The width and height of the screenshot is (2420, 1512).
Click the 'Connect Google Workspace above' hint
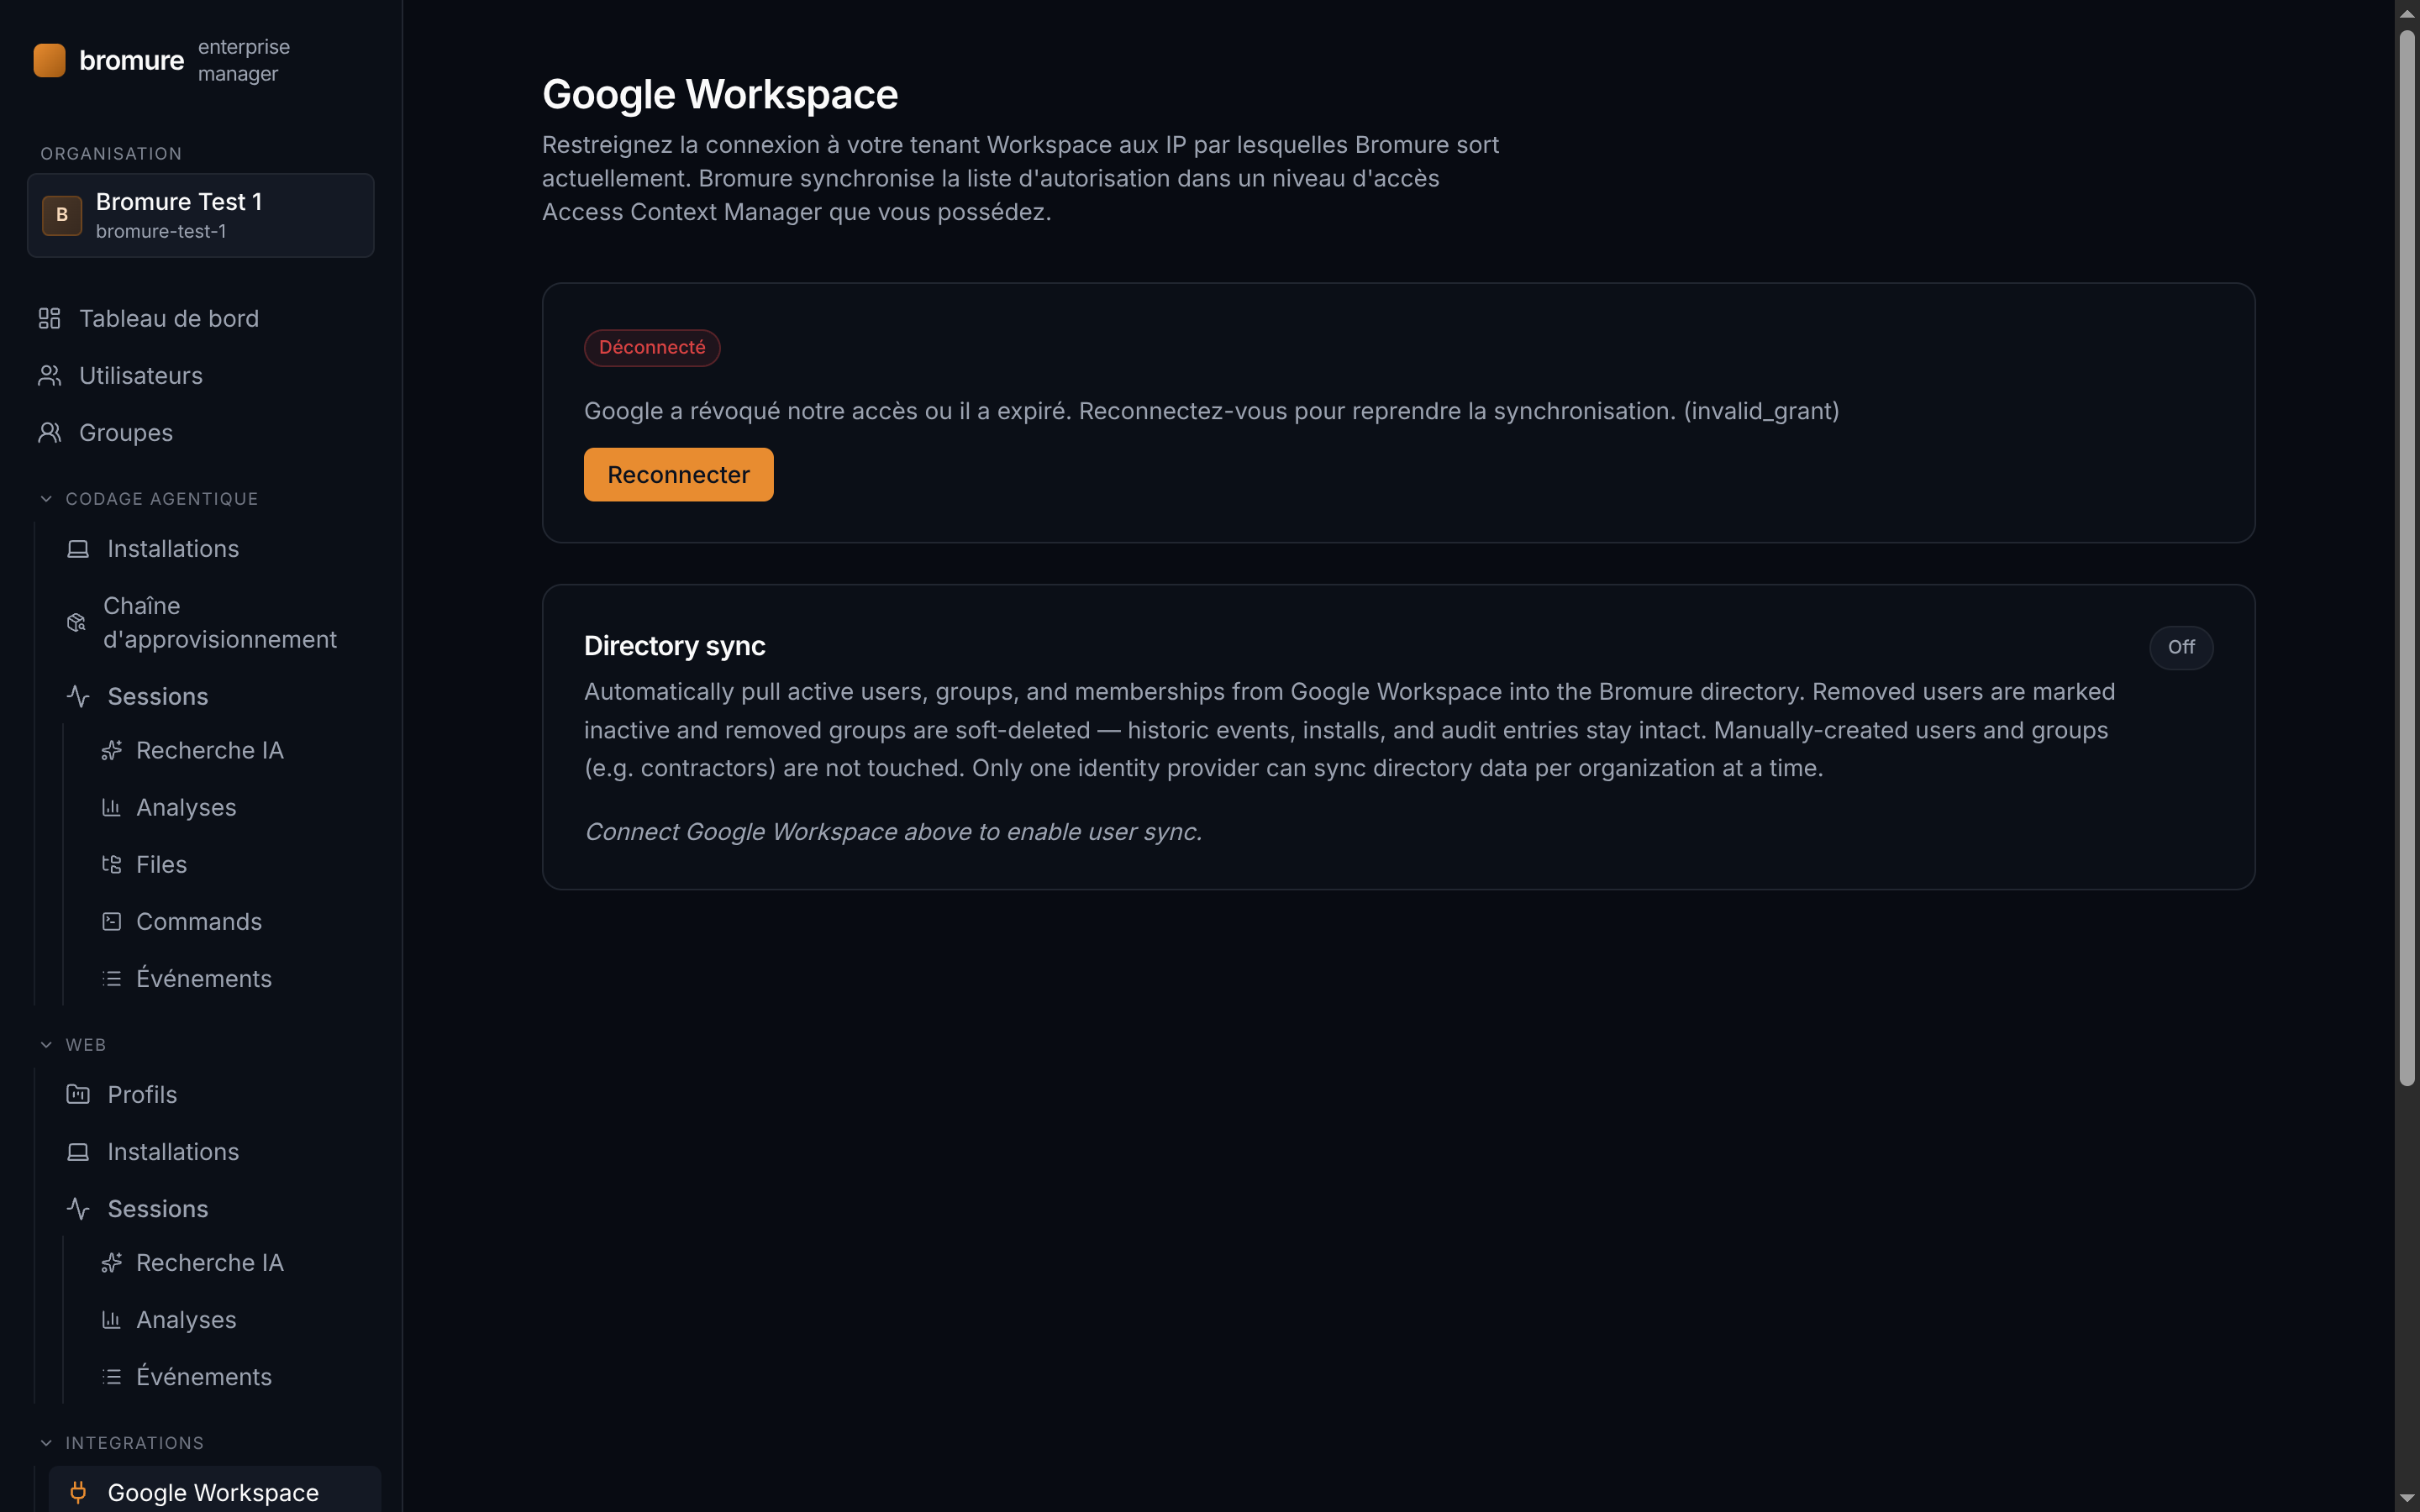893,831
